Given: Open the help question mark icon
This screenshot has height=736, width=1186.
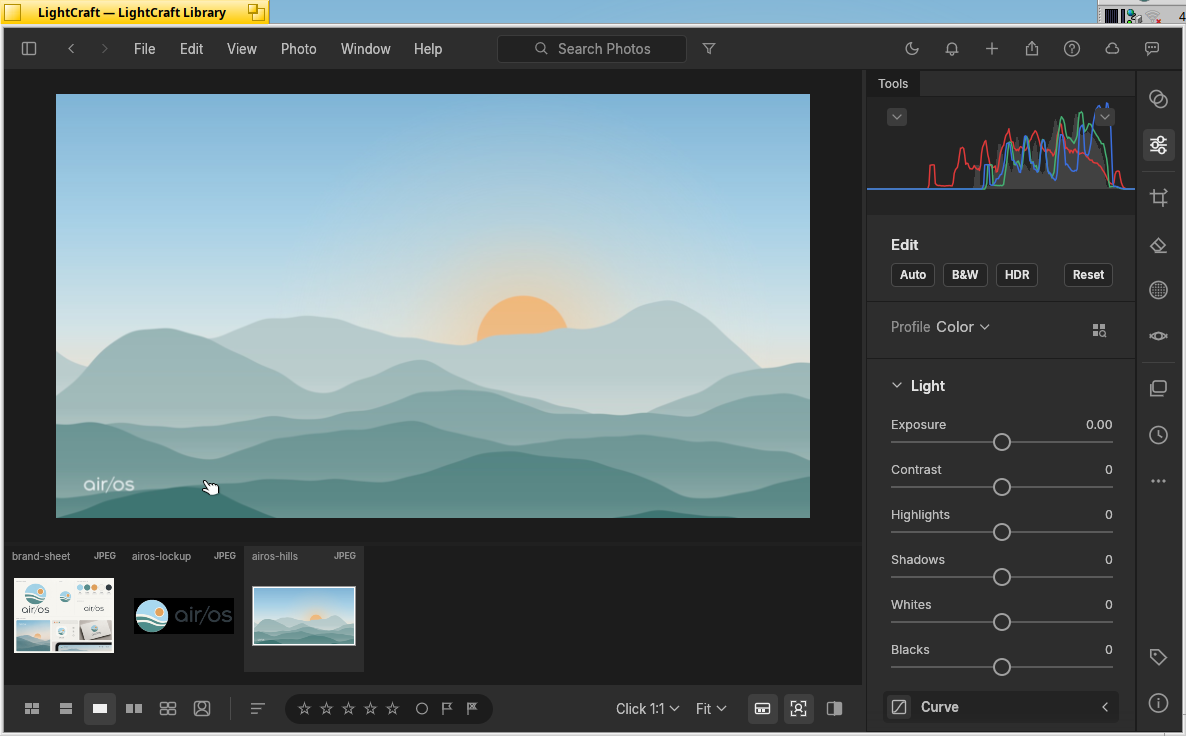Looking at the screenshot, I should tap(1072, 48).
